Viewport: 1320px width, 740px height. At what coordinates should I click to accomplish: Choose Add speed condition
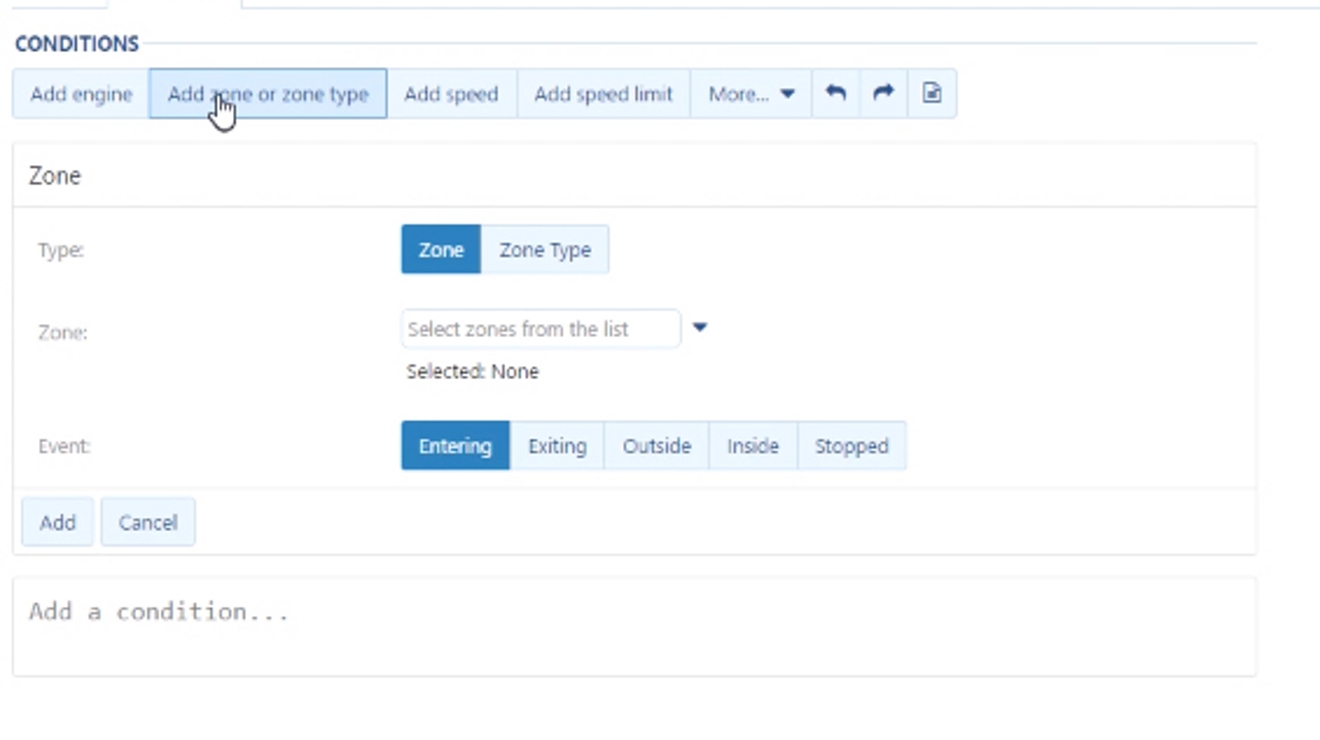coord(451,94)
